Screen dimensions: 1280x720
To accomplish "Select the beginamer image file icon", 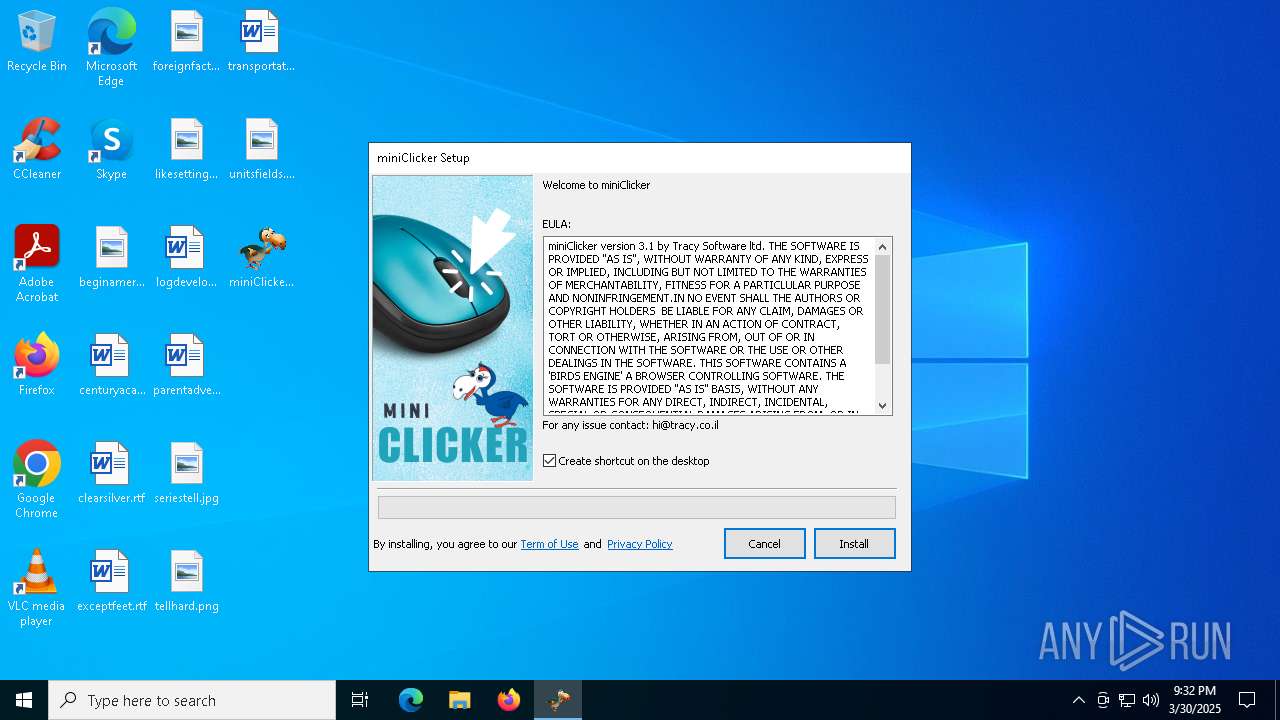I will click(111, 258).
